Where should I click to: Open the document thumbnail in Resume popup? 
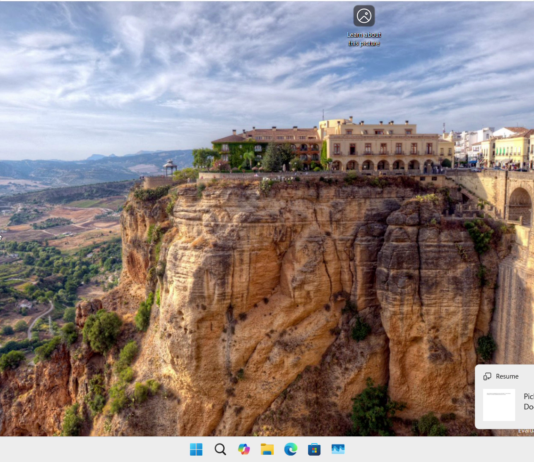pos(499,405)
